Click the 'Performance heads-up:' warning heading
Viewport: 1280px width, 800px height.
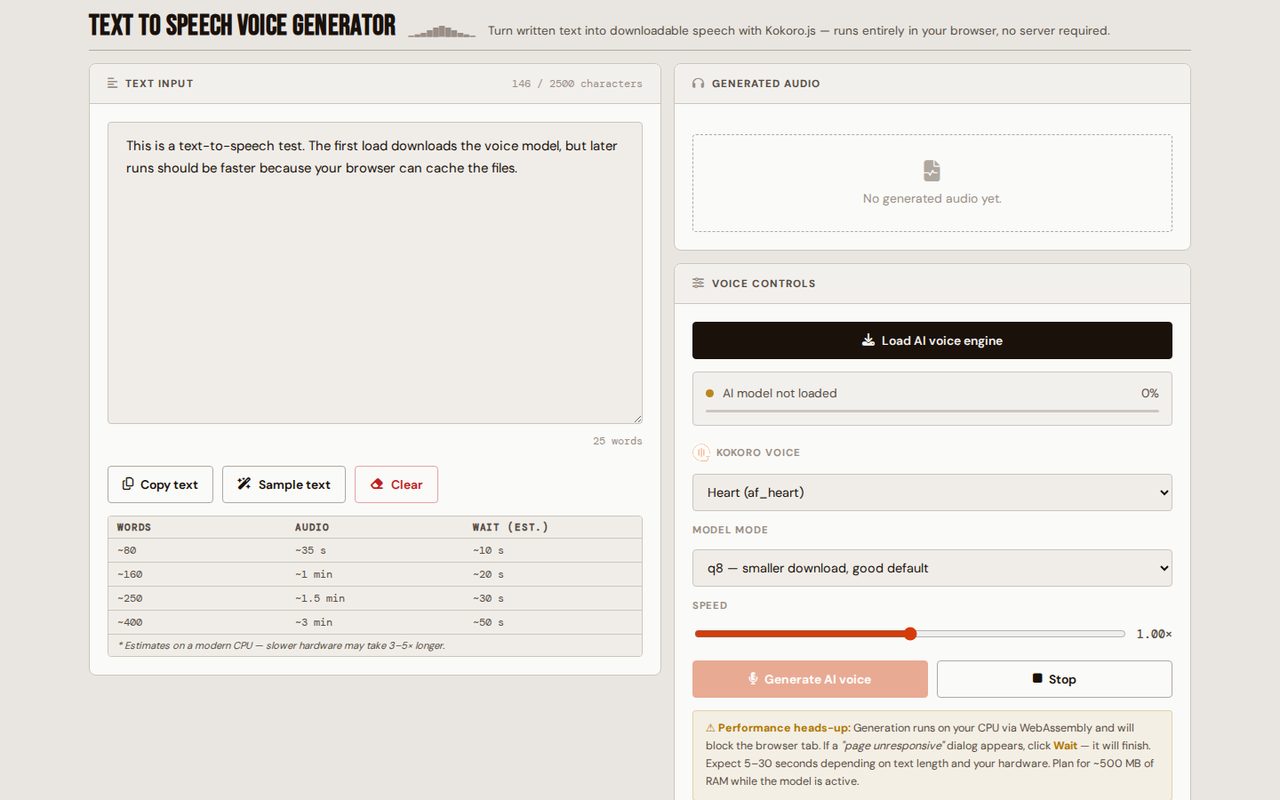click(784, 728)
